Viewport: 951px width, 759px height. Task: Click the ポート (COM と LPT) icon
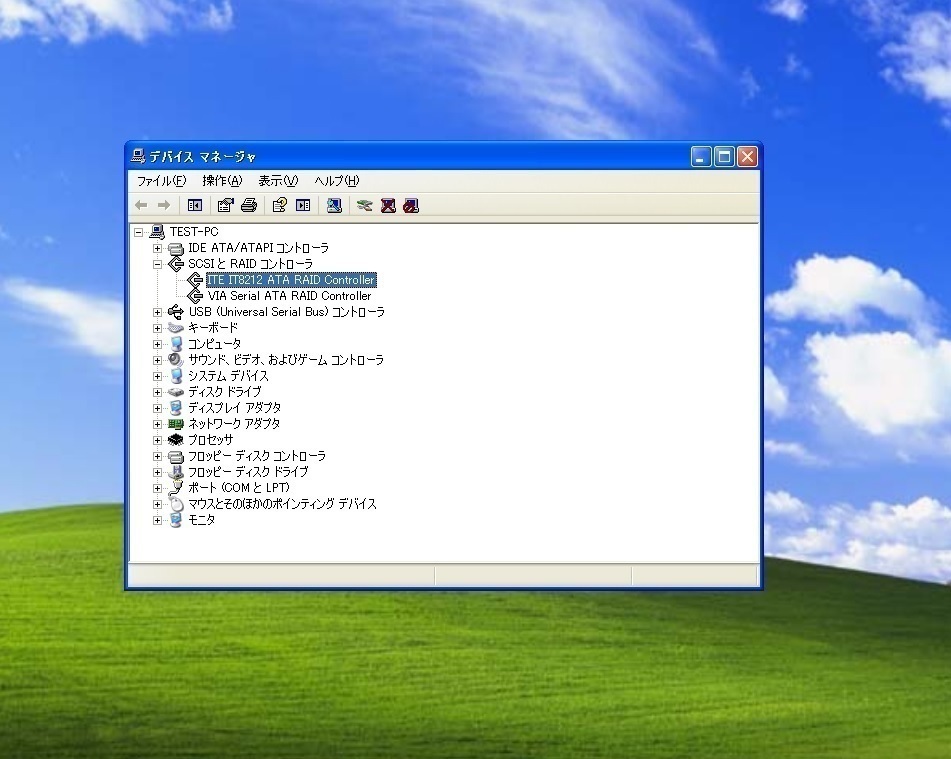[176, 488]
